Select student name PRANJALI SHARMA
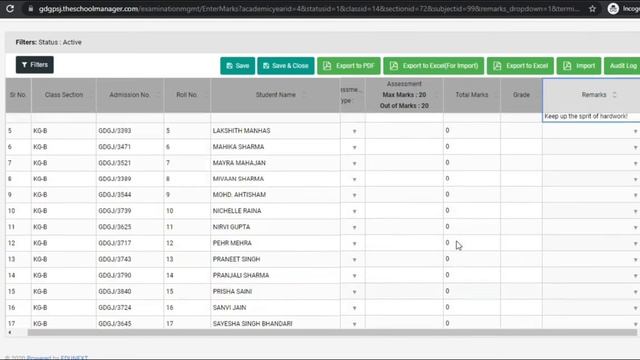 (241, 275)
